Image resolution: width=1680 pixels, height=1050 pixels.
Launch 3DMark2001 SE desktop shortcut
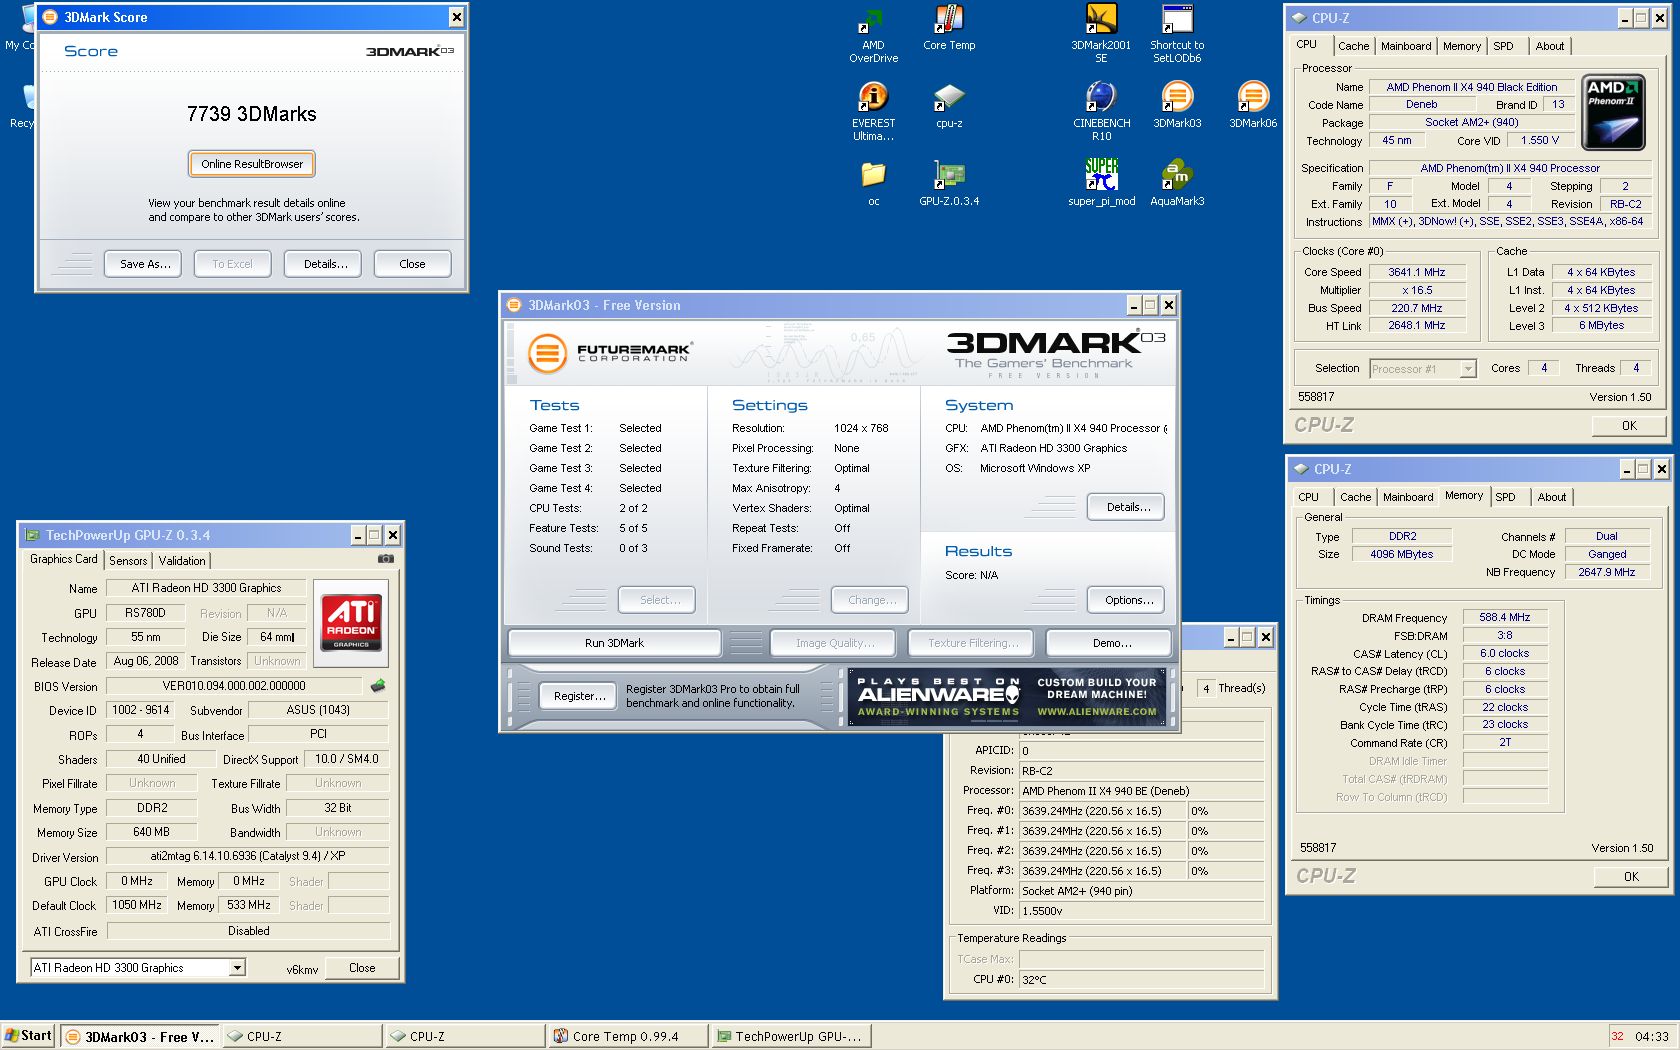pos(1101,34)
